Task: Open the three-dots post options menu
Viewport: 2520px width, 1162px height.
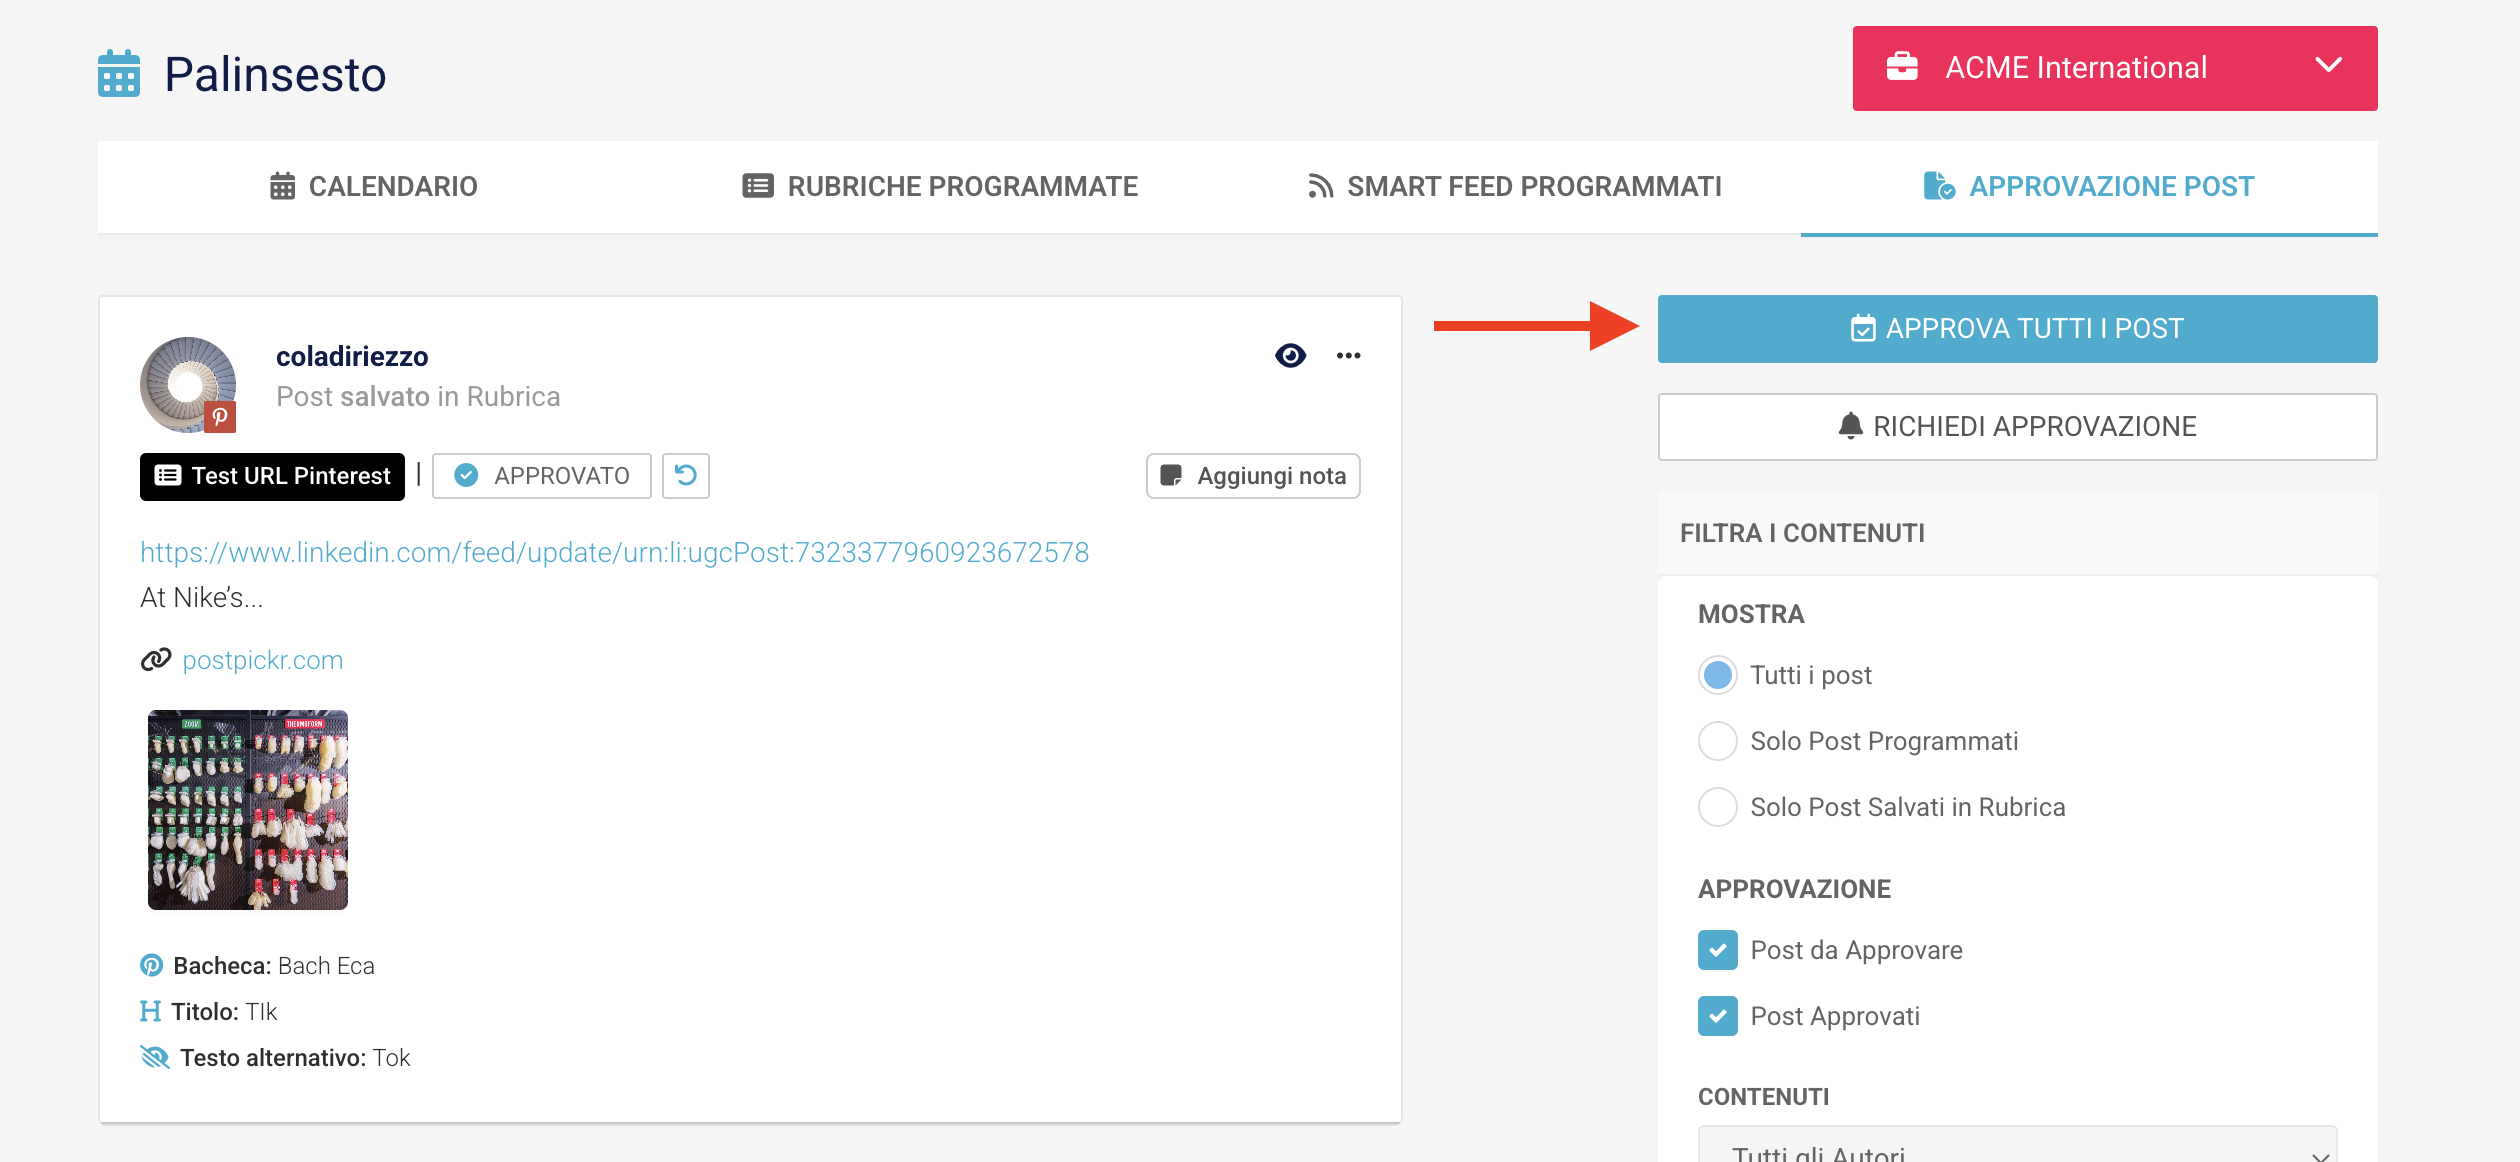Action: [x=1348, y=355]
